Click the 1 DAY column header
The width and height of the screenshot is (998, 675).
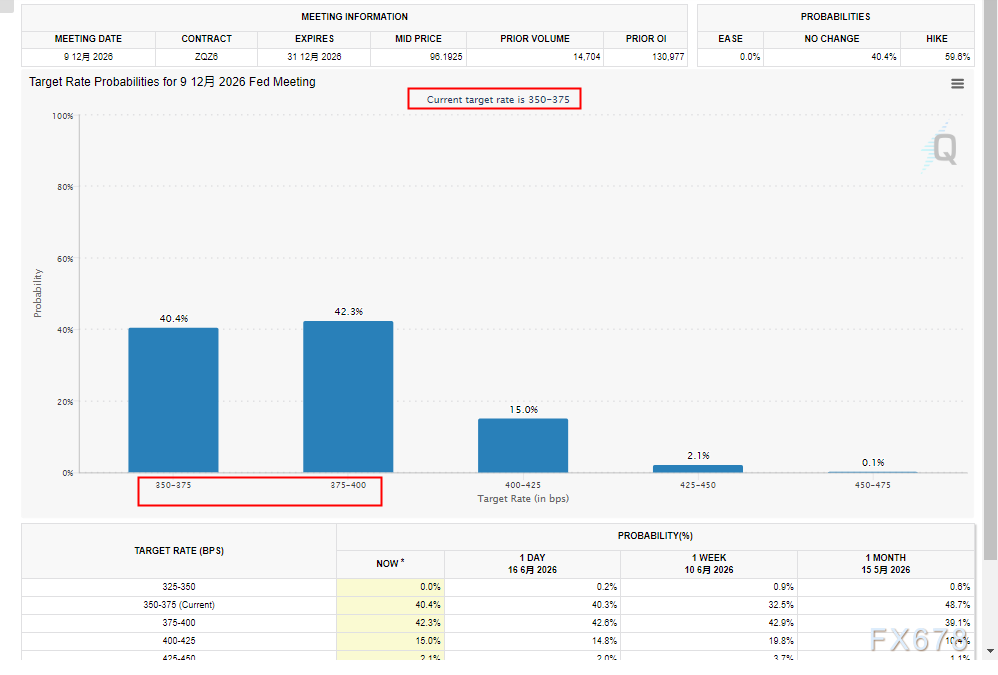[x=532, y=564]
